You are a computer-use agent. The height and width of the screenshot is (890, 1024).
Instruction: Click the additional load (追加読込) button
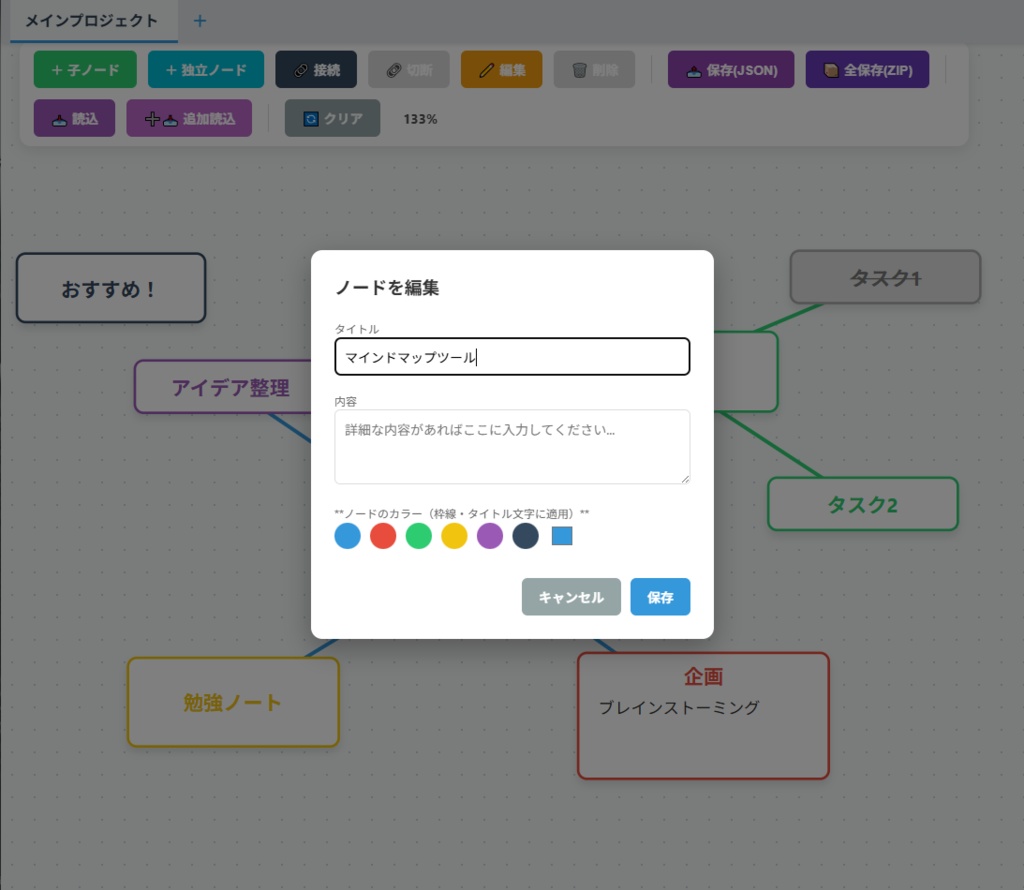pyautogui.click(x=189, y=118)
